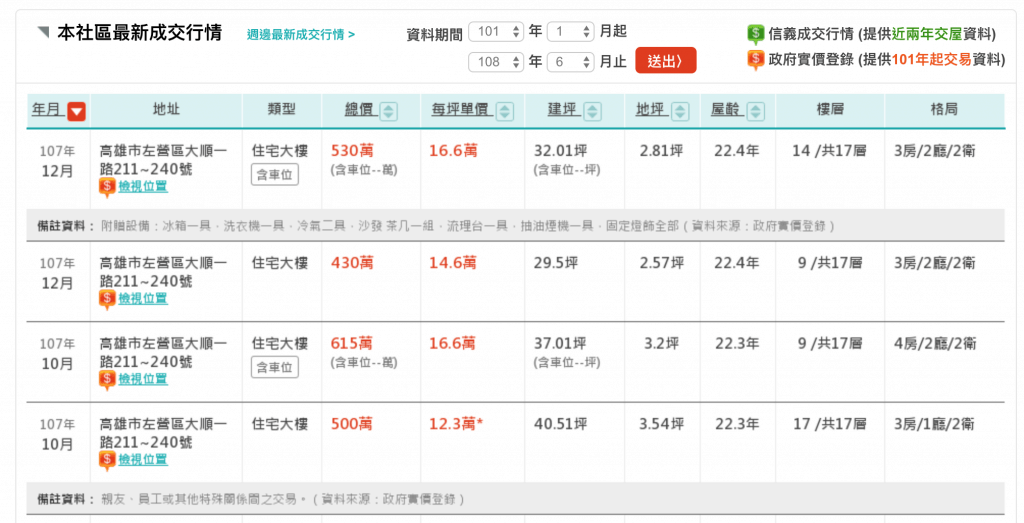Screen dimensions: 1024x523
Task: Click the 每坪單價 sort icon
Action: click(505, 112)
